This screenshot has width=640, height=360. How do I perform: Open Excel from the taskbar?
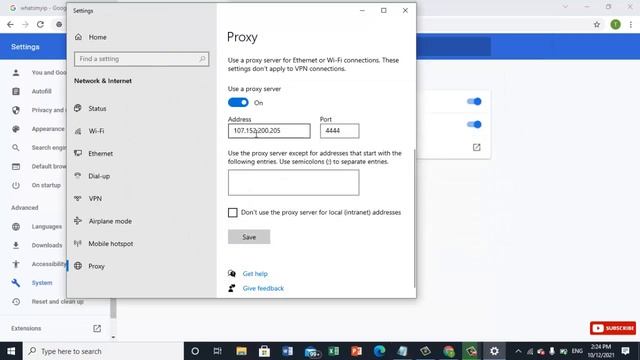pyautogui.click(x=333, y=351)
